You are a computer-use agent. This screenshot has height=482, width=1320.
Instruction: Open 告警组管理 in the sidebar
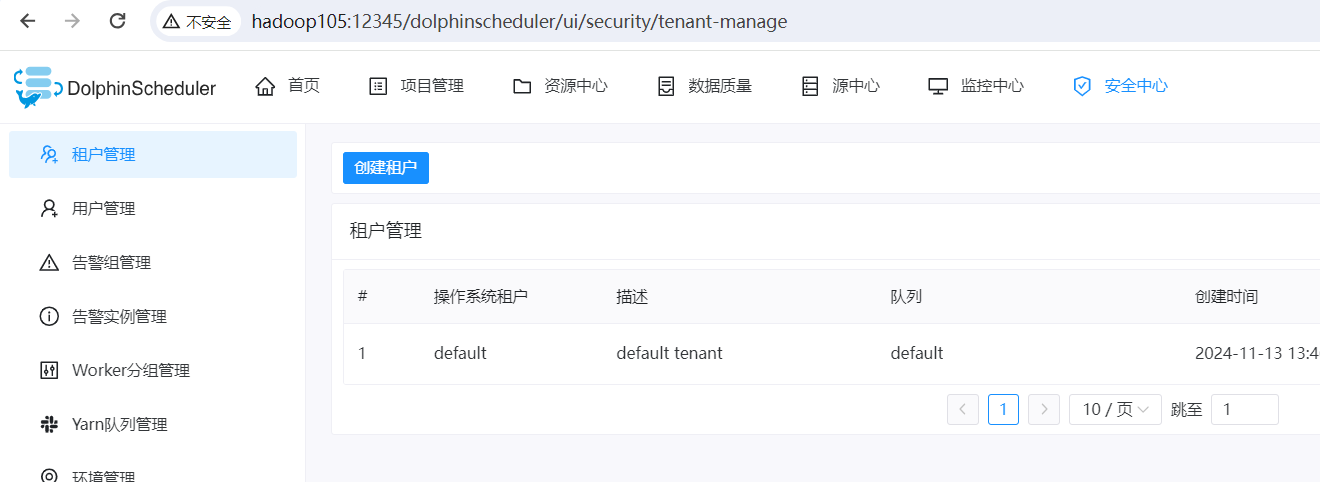click(153, 262)
